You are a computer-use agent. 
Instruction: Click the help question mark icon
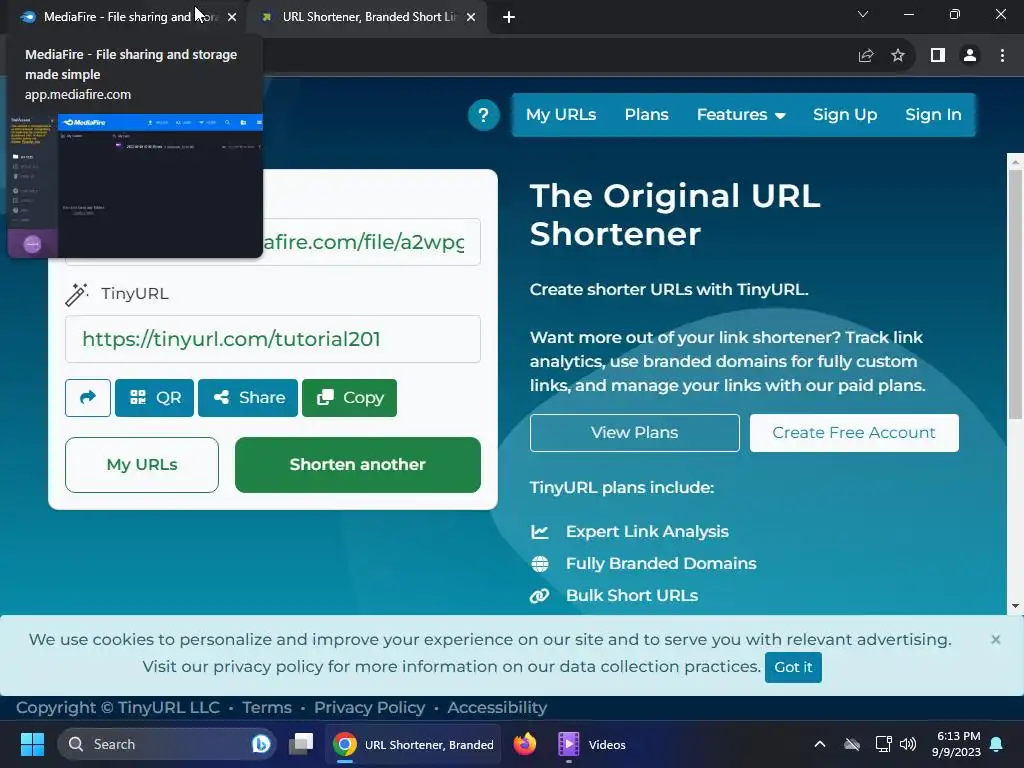(x=483, y=115)
